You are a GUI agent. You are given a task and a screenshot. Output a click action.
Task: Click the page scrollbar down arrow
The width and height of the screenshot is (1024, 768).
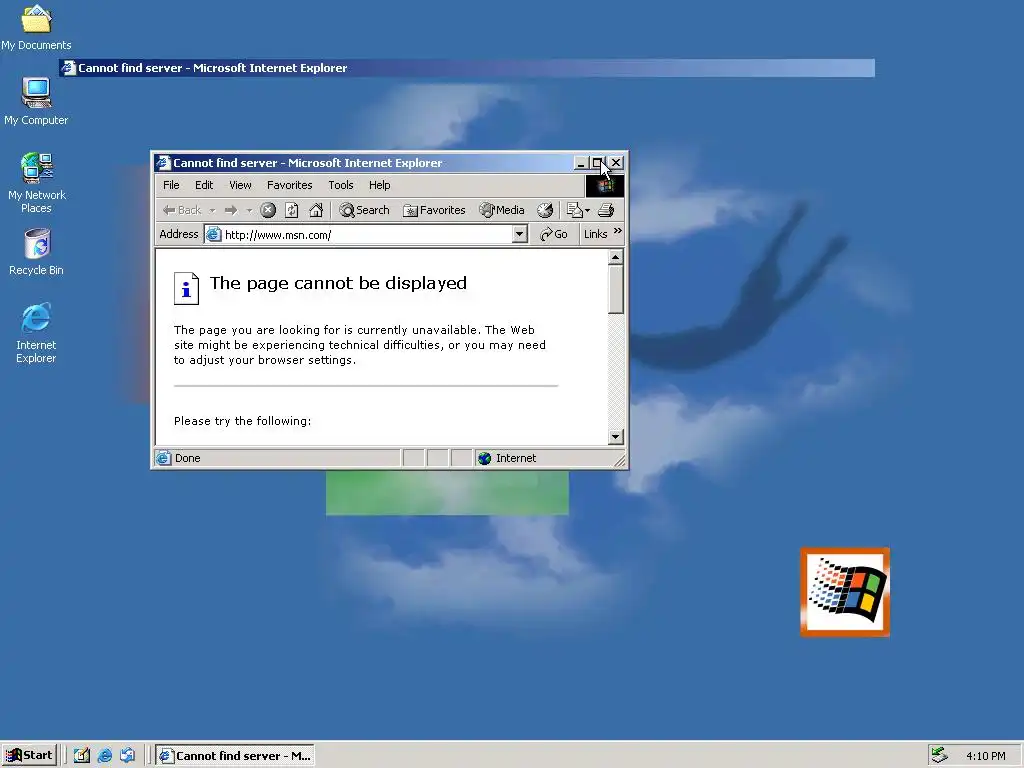(615, 437)
